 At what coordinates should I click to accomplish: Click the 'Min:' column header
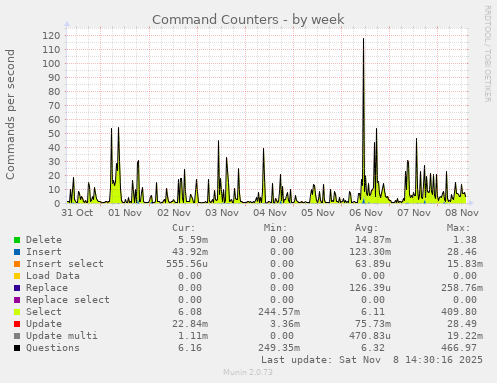pos(275,228)
